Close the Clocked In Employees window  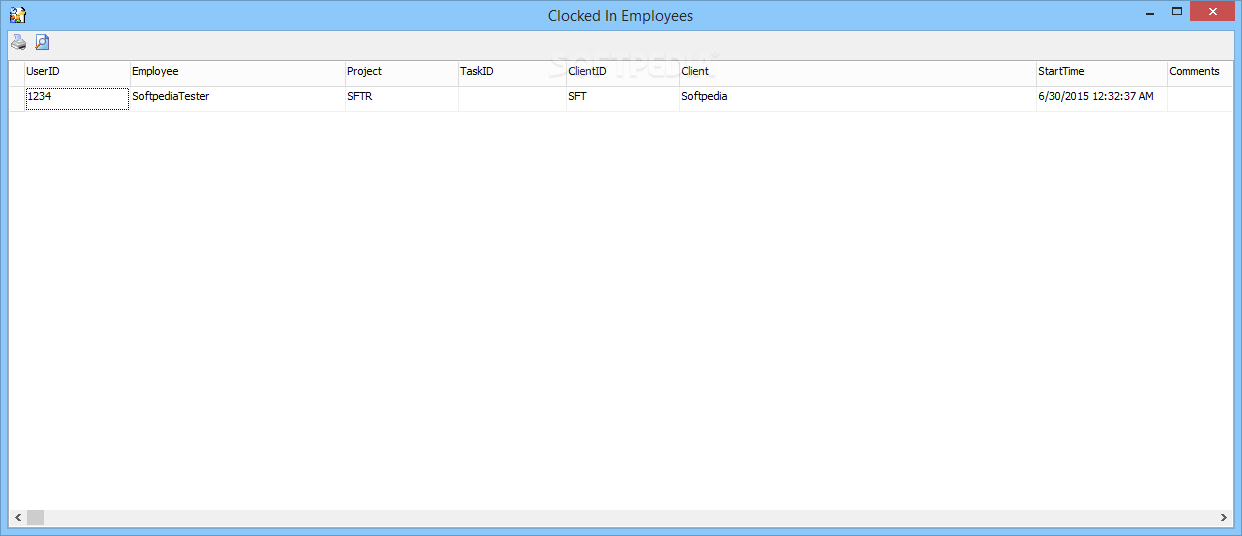pyautogui.click(x=1213, y=11)
